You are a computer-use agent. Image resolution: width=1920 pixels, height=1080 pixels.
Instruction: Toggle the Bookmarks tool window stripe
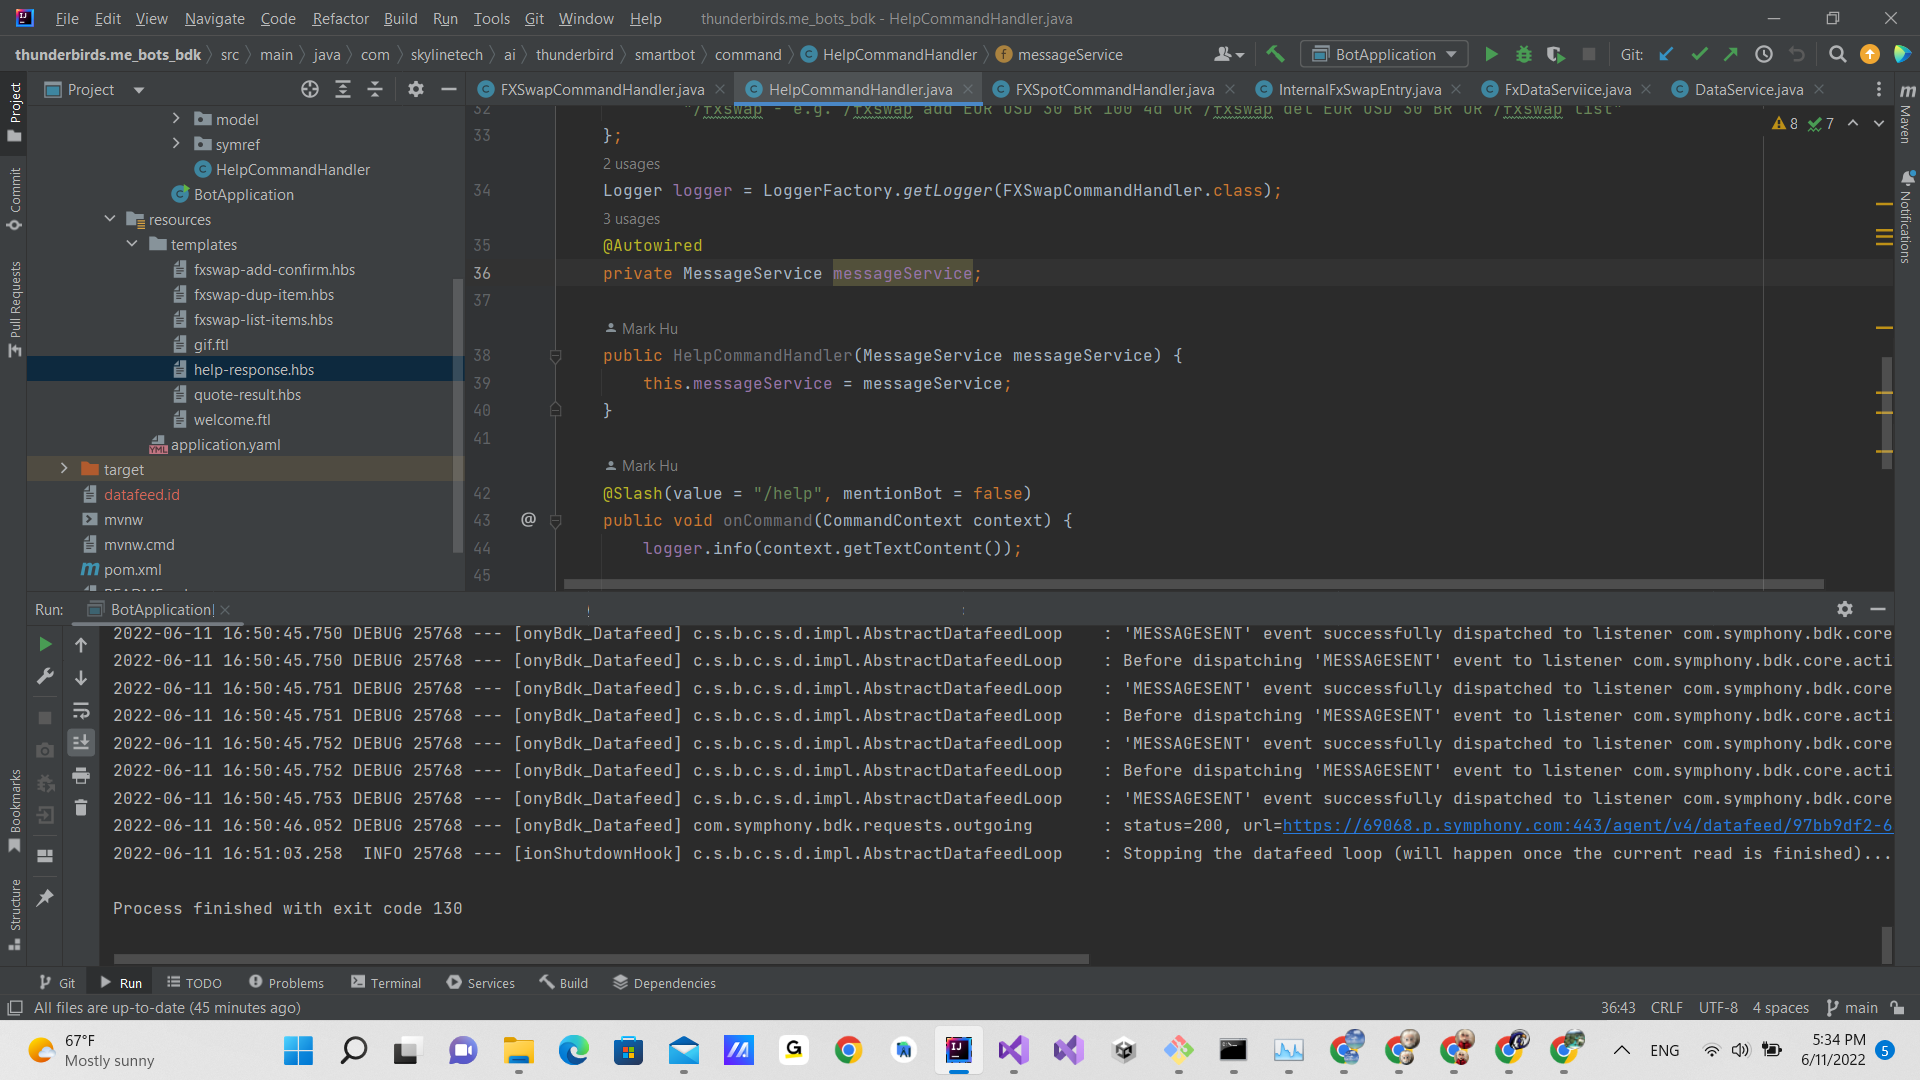tap(14, 810)
